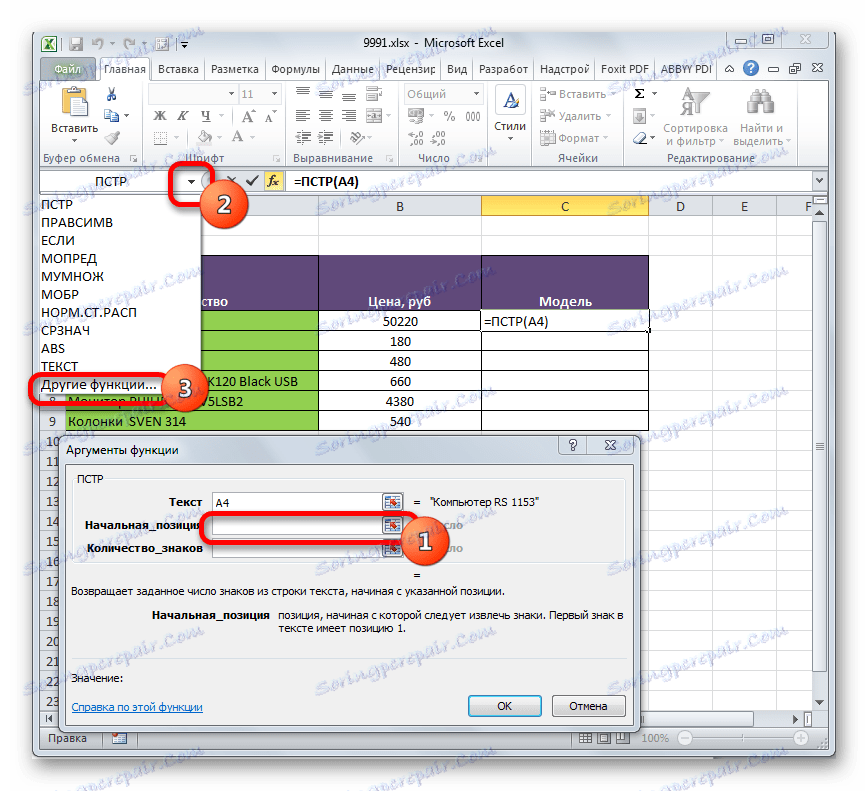Click OK in the Аргументы функции dialog
The height and width of the screenshot is (791, 868).
504,705
